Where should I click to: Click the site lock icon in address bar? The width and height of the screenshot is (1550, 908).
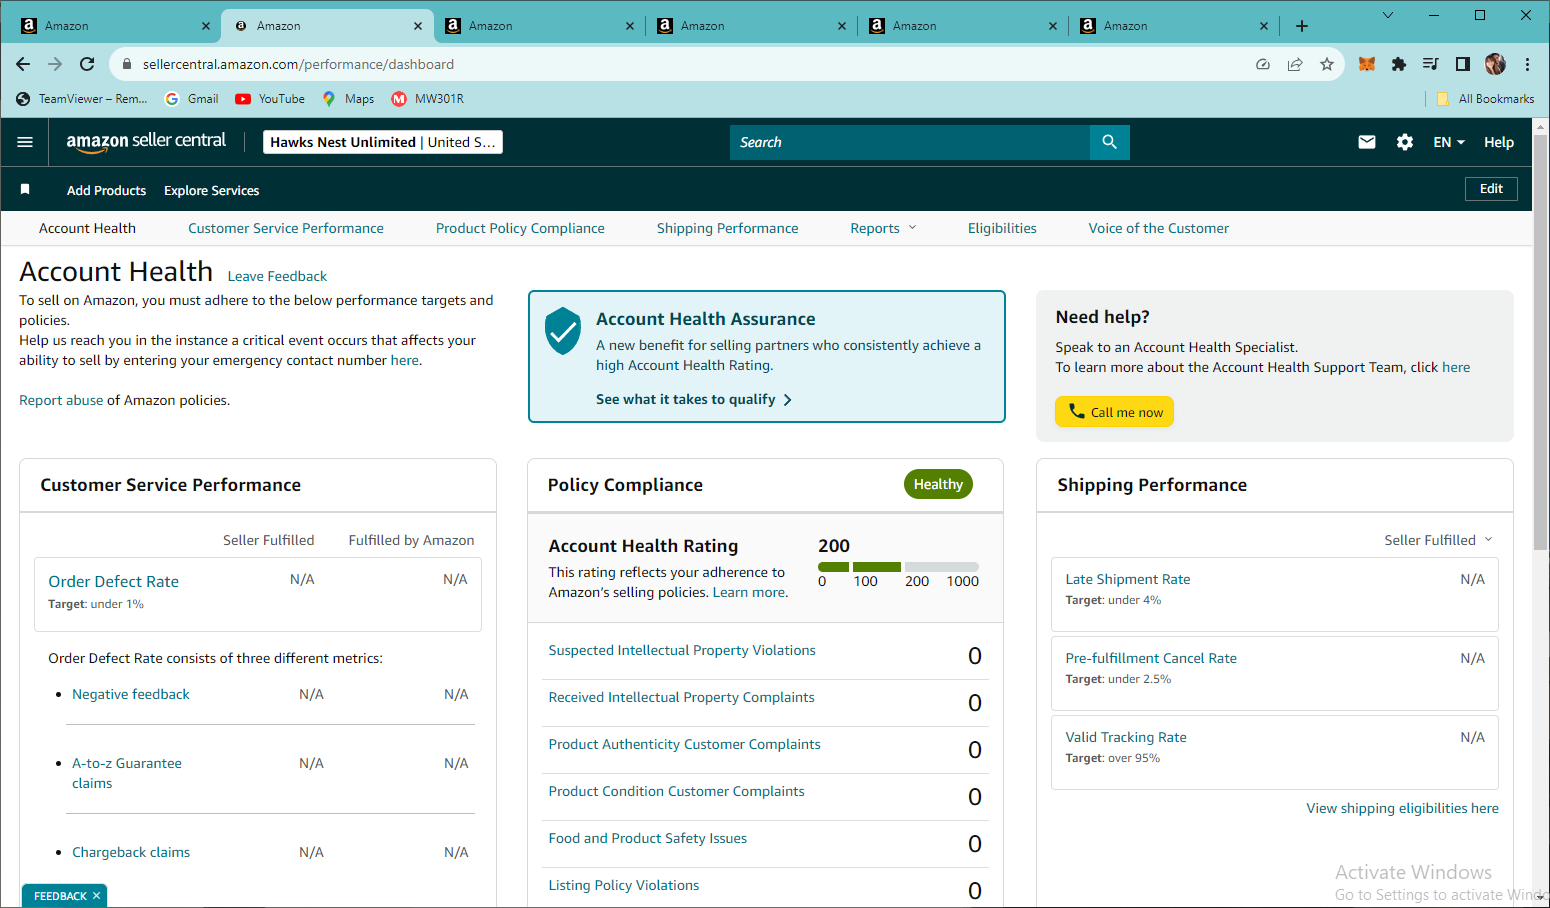127,64
